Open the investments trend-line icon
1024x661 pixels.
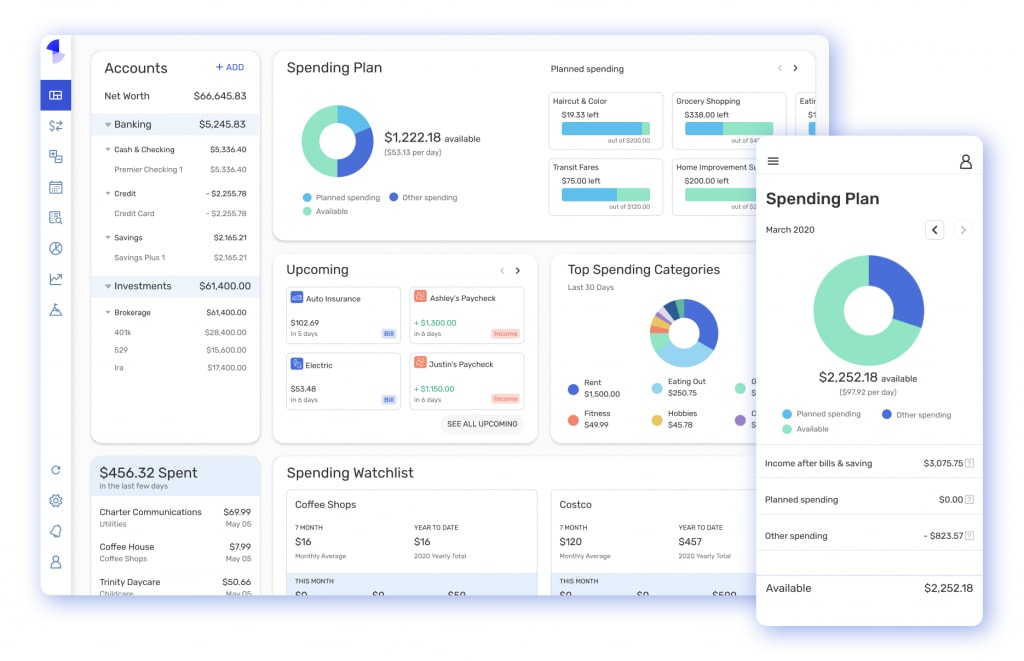pos(56,279)
